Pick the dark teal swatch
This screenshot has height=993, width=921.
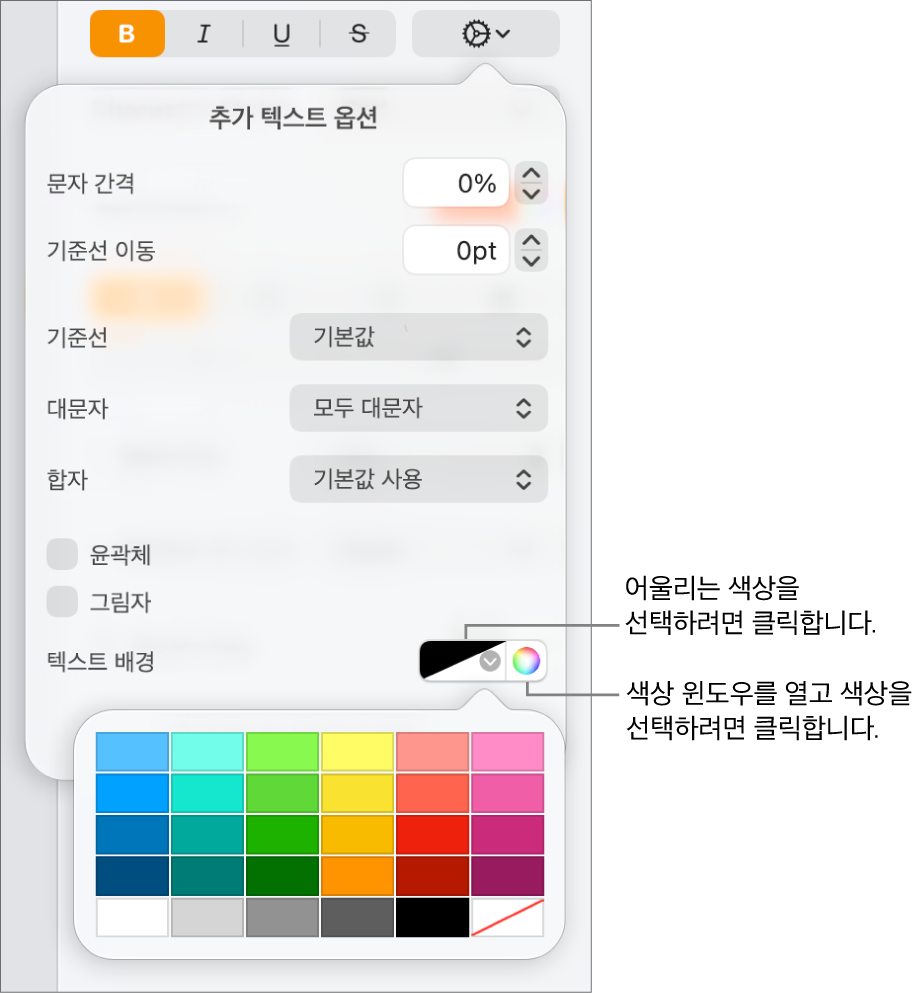coord(207,876)
